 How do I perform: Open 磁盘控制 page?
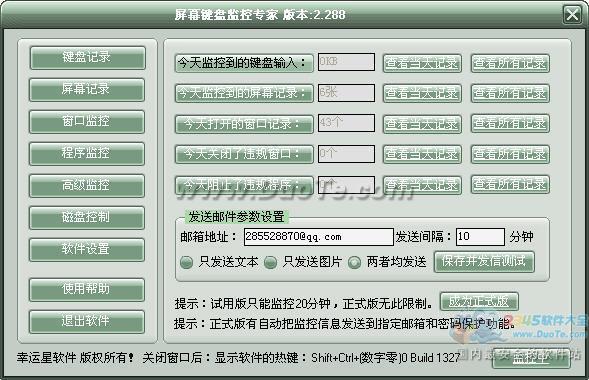pyautogui.click(x=87, y=217)
